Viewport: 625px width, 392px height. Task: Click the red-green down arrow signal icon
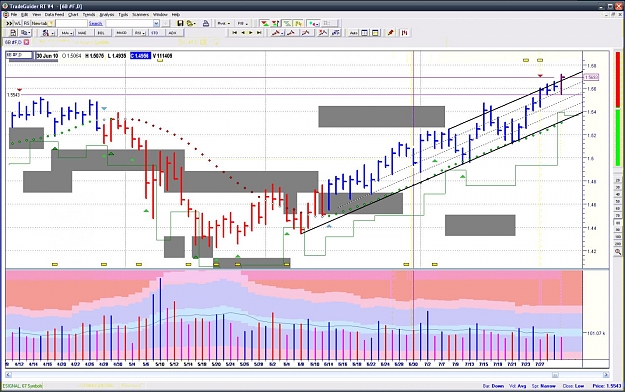pos(265,24)
